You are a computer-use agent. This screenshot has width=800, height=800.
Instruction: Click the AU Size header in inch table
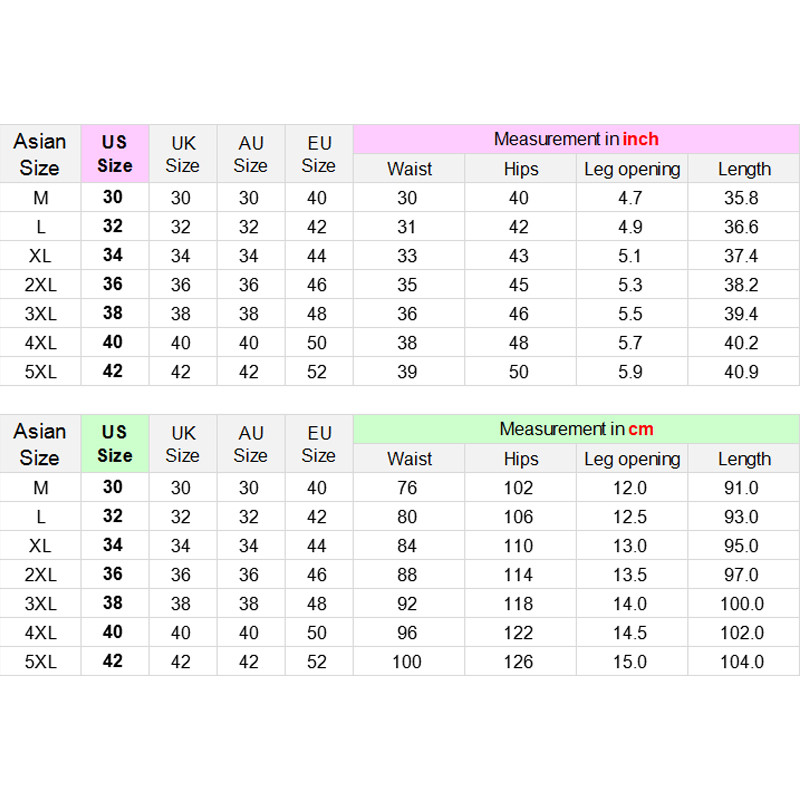pyautogui.click(x=251, y=154)
